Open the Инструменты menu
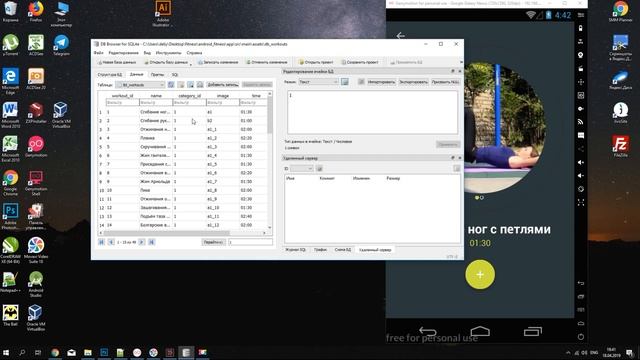 (168, 53)
